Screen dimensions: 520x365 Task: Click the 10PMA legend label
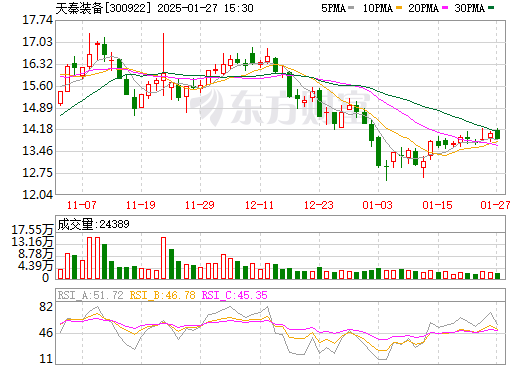coord(378,8)
